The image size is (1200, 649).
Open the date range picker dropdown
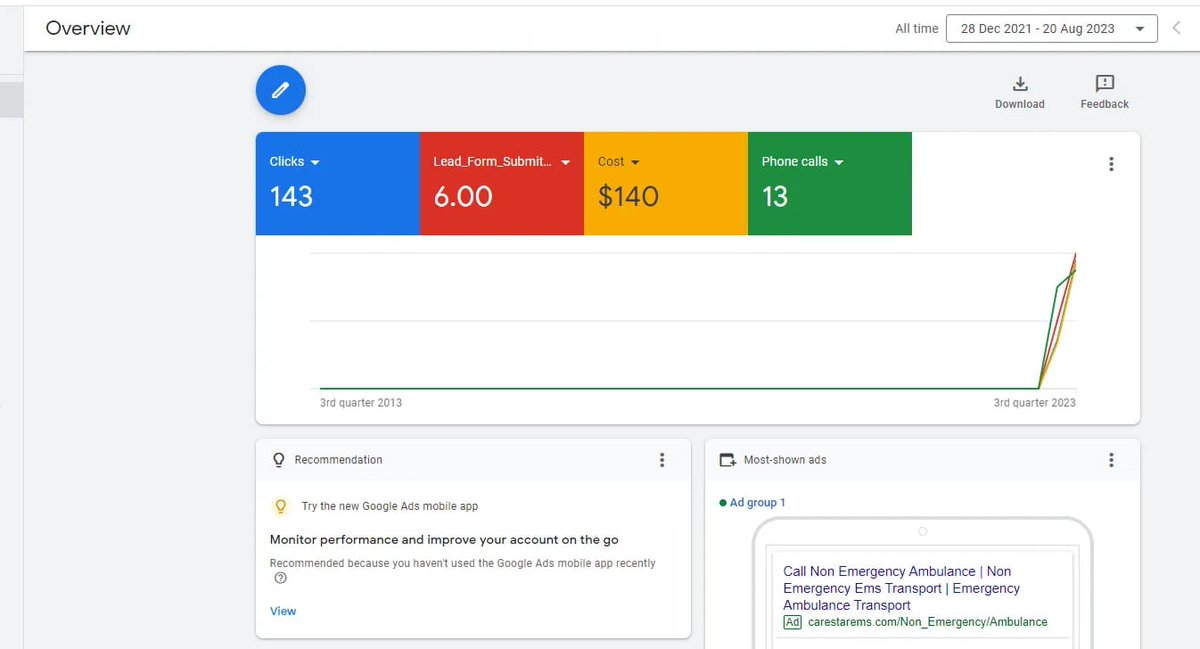(x=1051, y=28)
